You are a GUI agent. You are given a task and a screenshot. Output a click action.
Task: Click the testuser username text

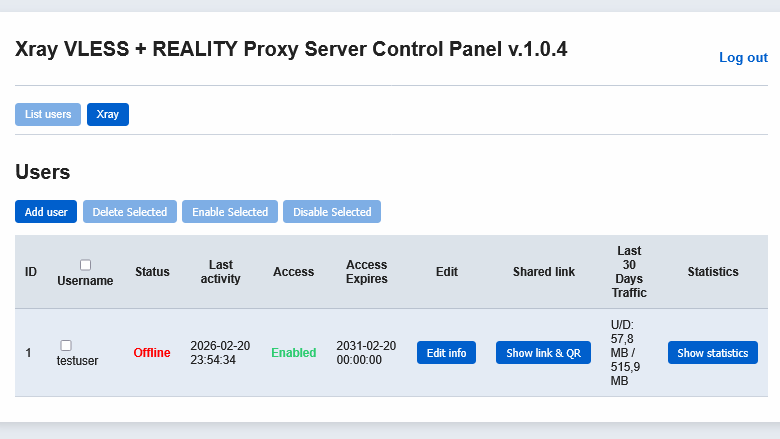tap(77, 361)
